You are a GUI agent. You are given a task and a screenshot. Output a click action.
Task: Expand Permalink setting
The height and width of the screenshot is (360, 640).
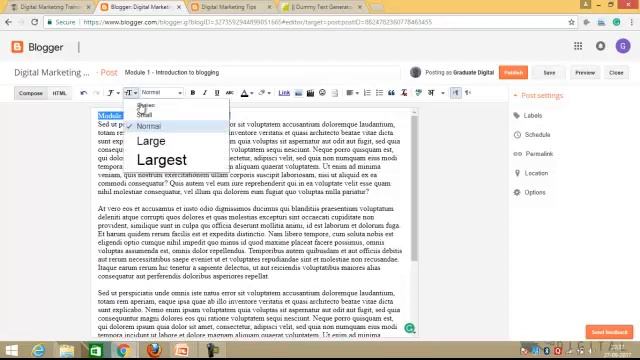533,154
